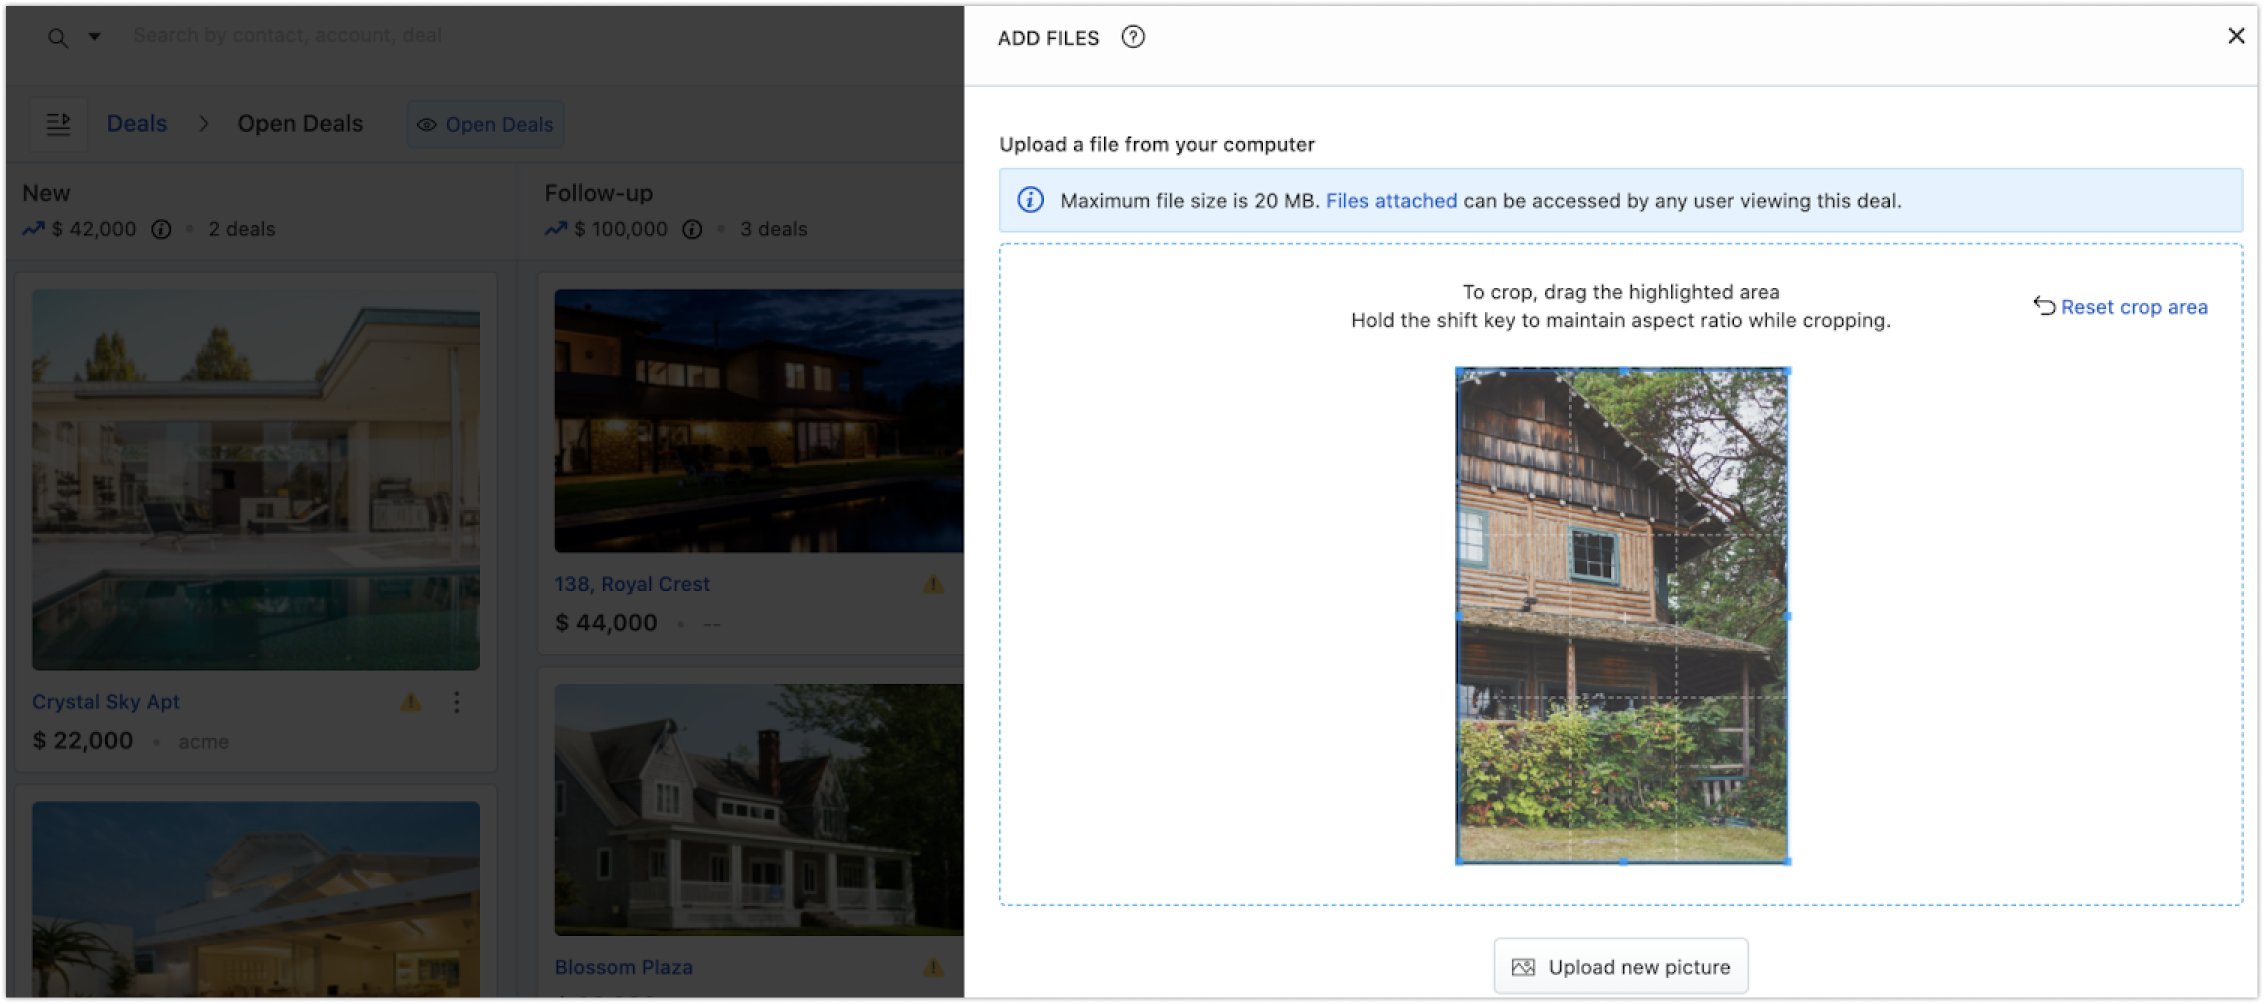Viewport: 2264px width, 1004px height.
Task: Open Crystal Sky Apt deal
Action: click(106, 702)
